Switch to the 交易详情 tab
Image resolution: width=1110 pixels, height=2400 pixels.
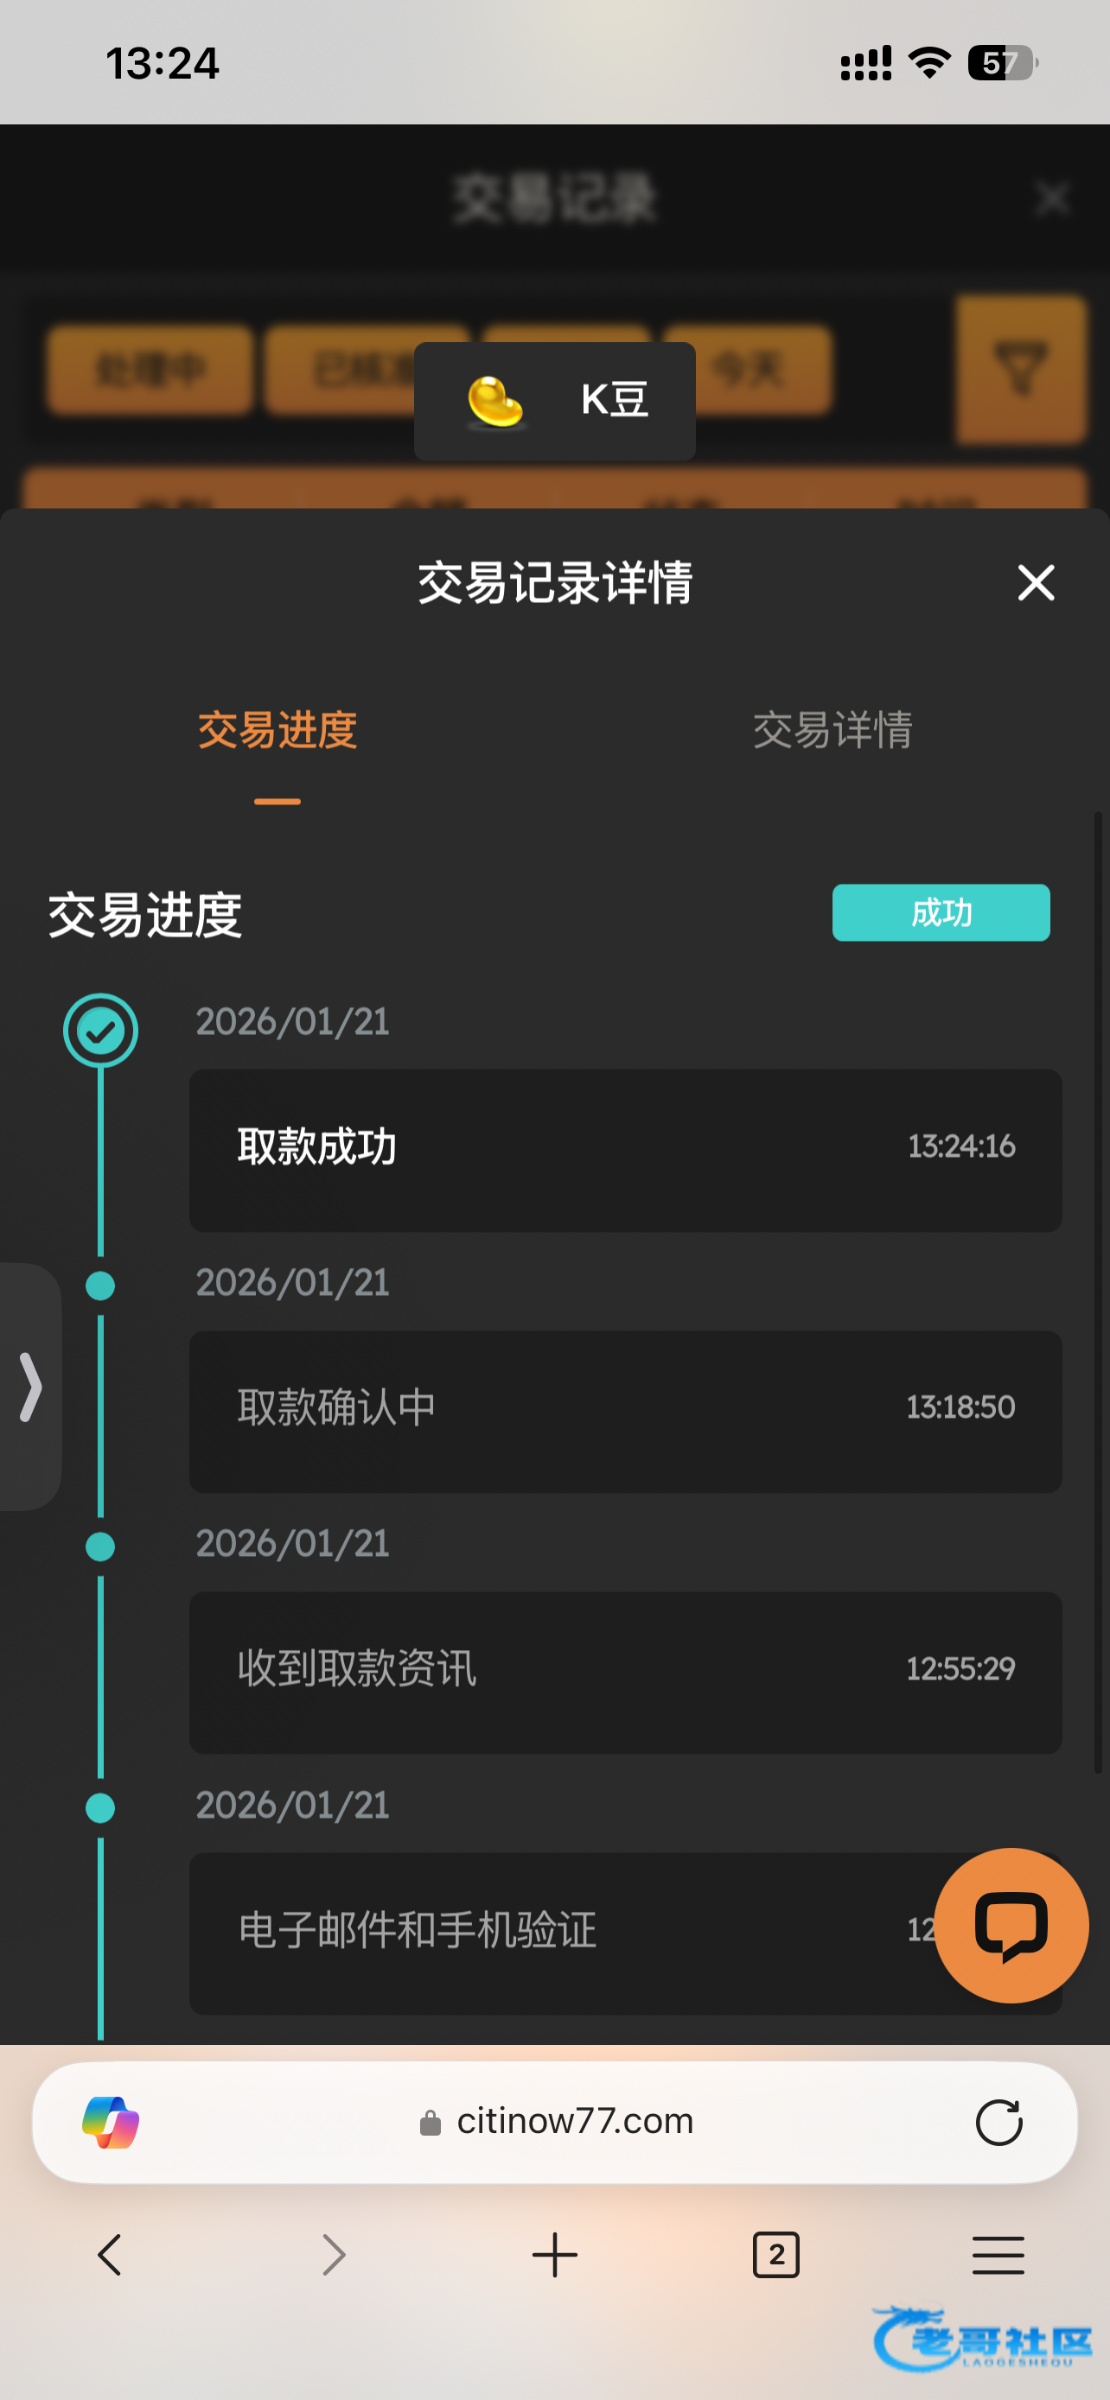tap(832, 730)
